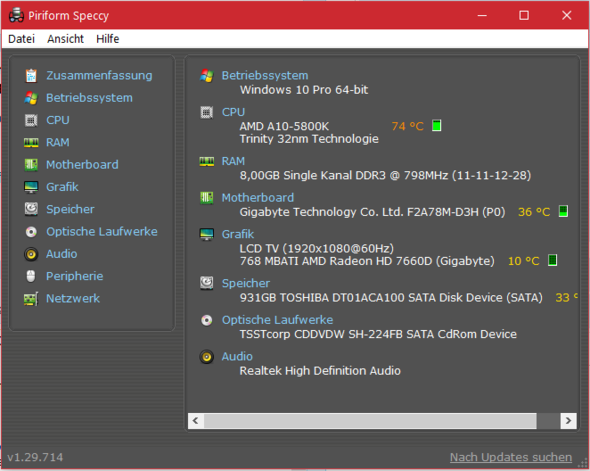Click the version number v1.29.714
This screenshot has height=471, width=590.
point(35,457)
